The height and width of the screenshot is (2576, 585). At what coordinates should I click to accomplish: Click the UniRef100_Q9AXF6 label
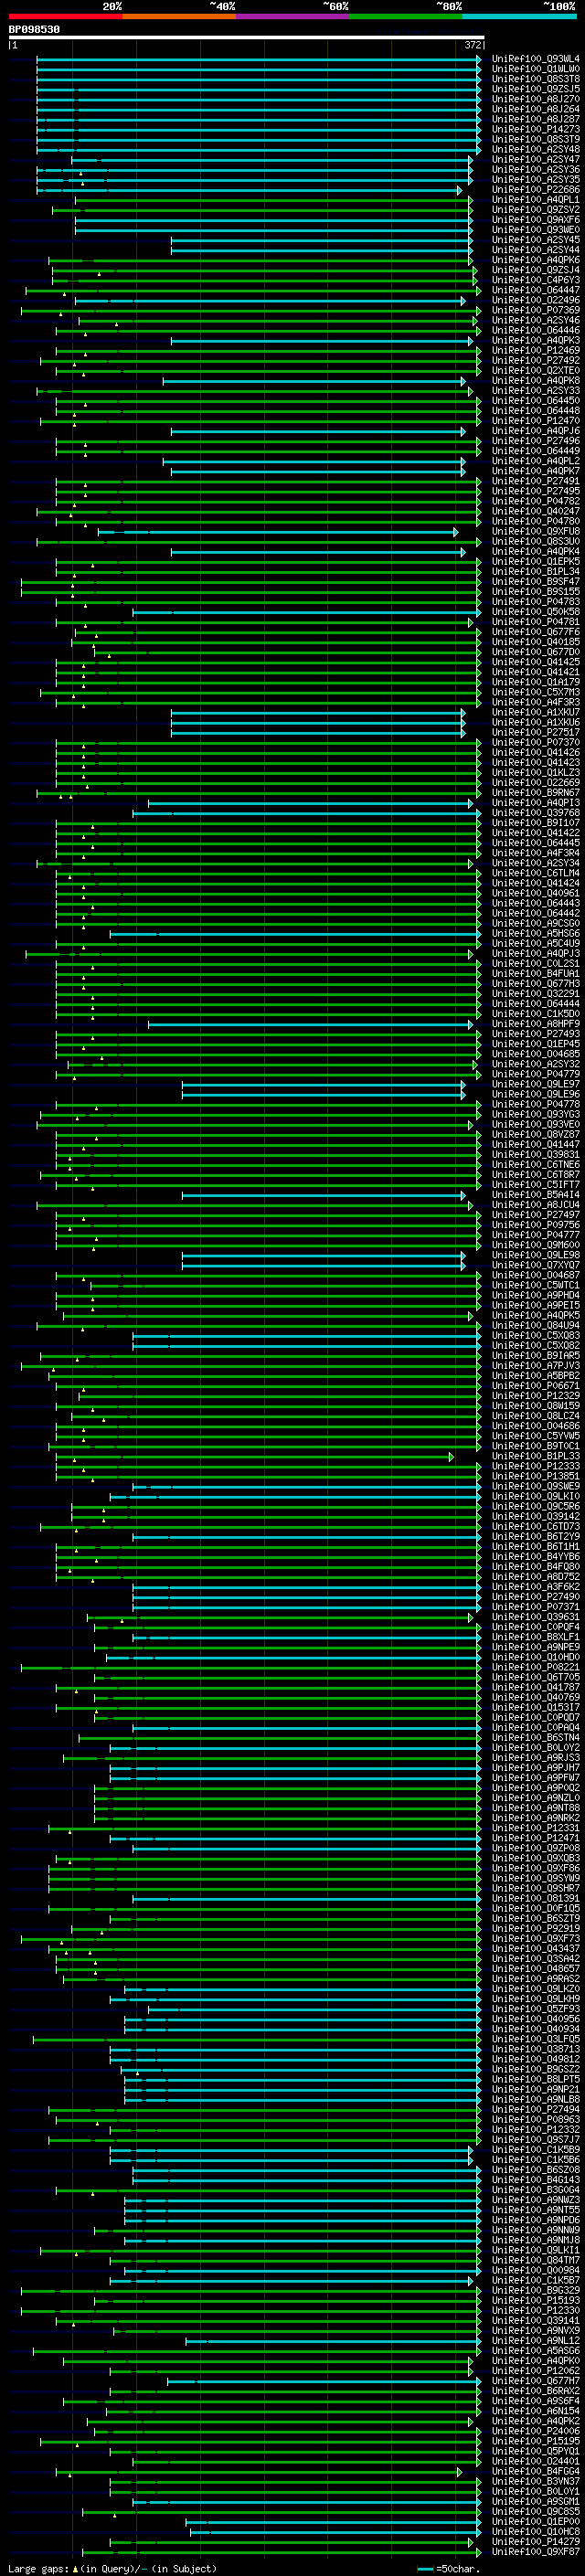[x=535, y=220]
